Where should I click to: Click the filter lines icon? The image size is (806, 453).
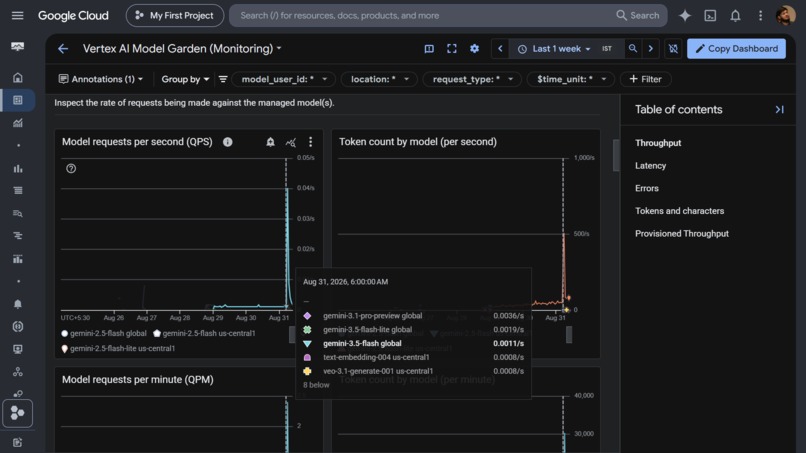pyautogui.click(x=223, y=79)
